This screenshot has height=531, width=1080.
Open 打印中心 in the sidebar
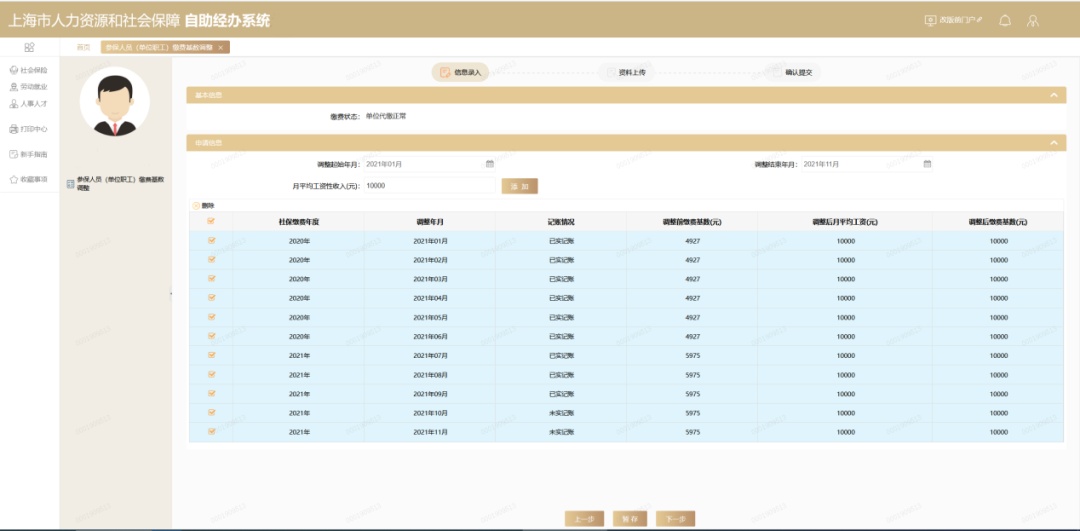[28, 129]
